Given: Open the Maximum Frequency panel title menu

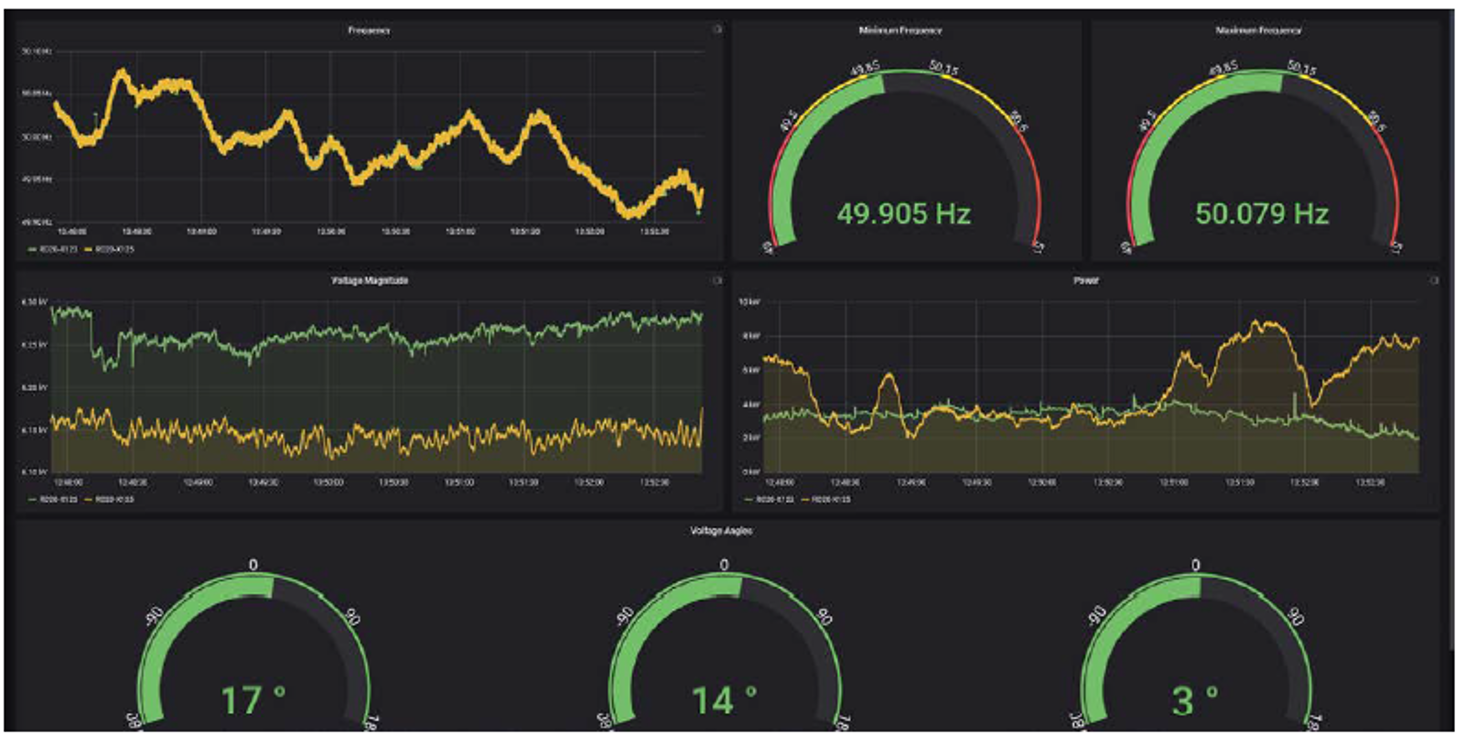Looking at the screenshot, I should (x=1259, y=31).
